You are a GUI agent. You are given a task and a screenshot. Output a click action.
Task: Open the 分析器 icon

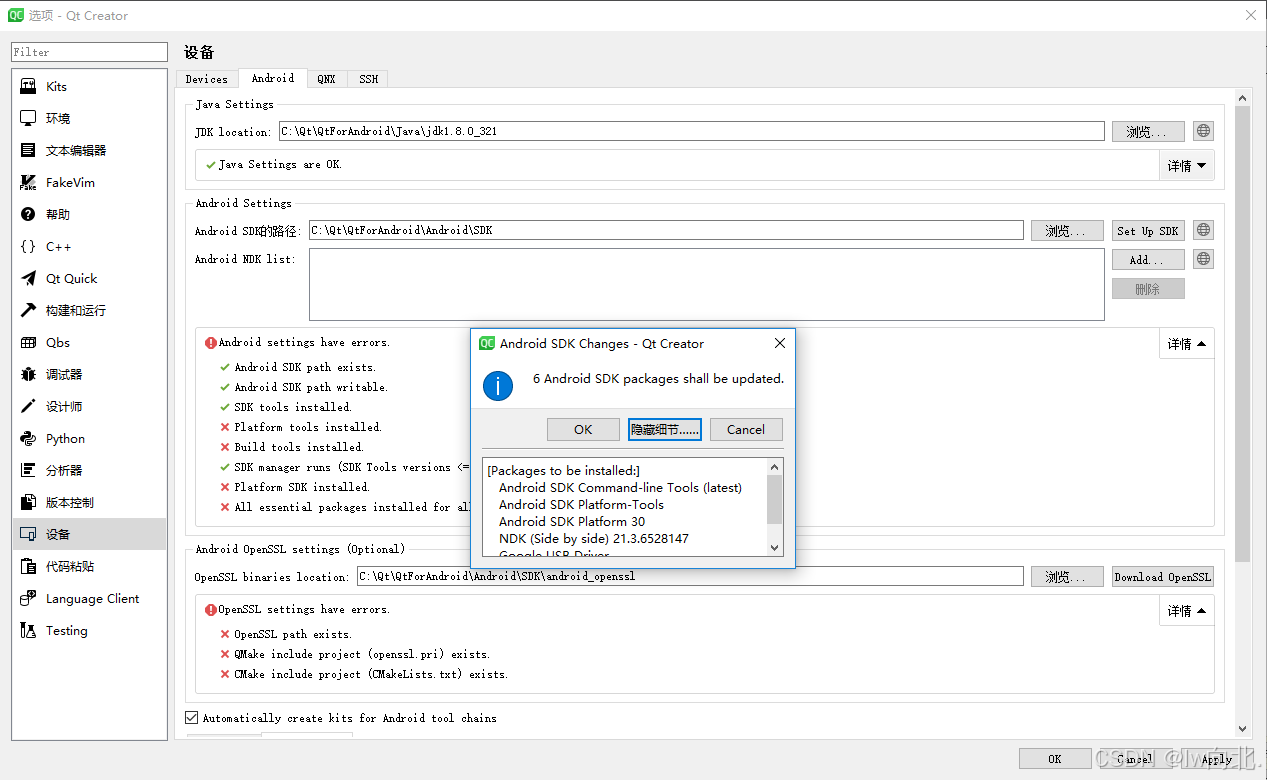point(28,470)
